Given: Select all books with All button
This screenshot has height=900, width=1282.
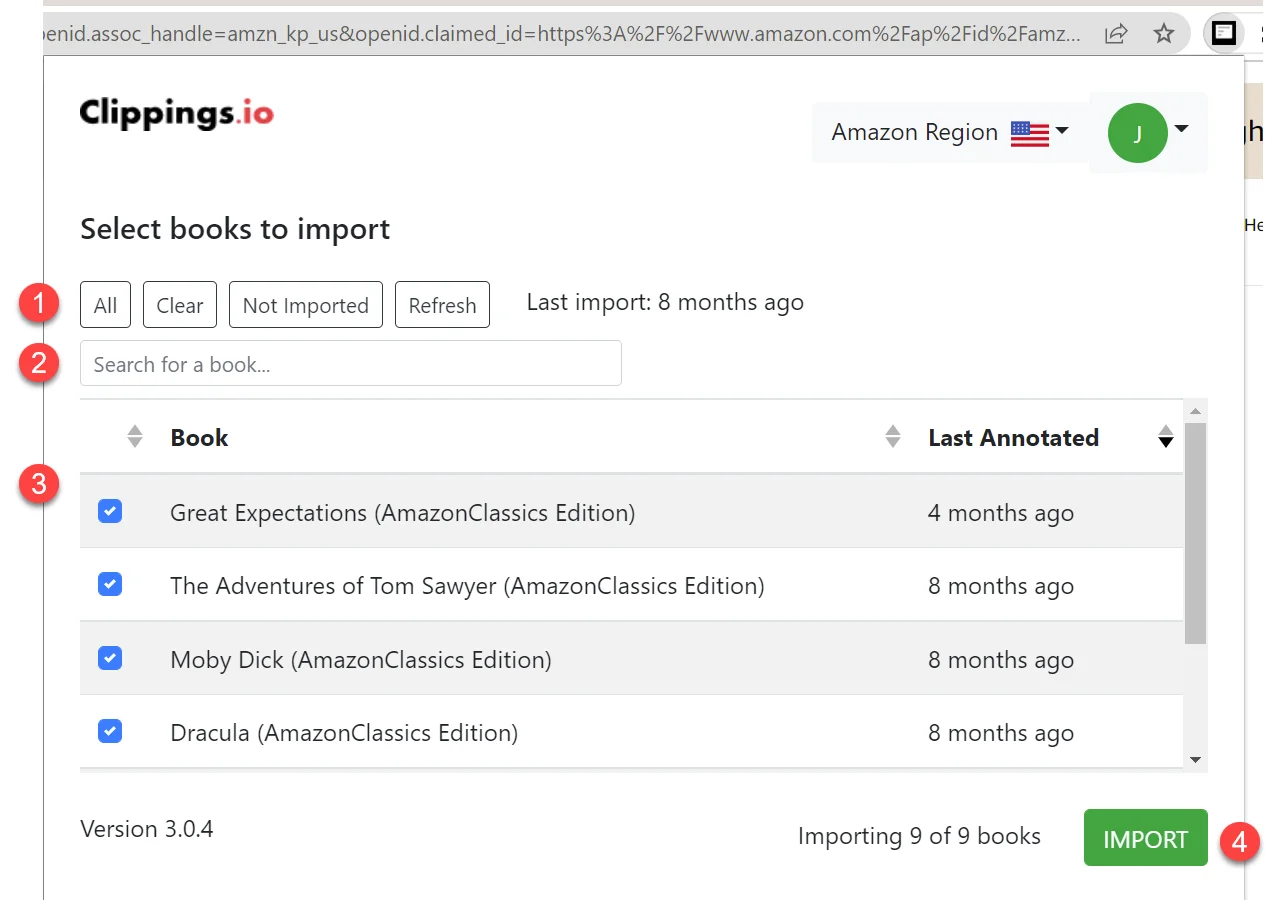Looking at the screenshot, I should pyautogui.click(x=105, y=305).
